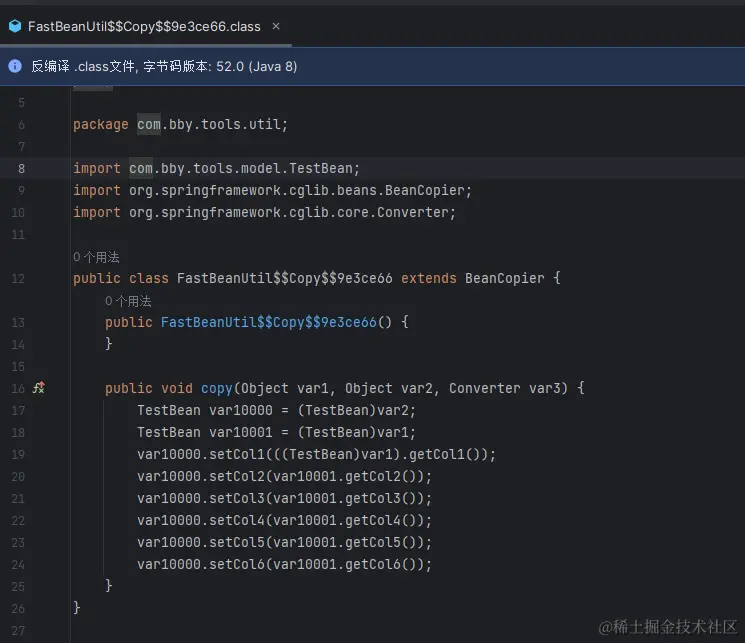Click closing brace on line 25
Image resolution: width=745 pixels, height=643 pixels.
click(x=109, y=585)
